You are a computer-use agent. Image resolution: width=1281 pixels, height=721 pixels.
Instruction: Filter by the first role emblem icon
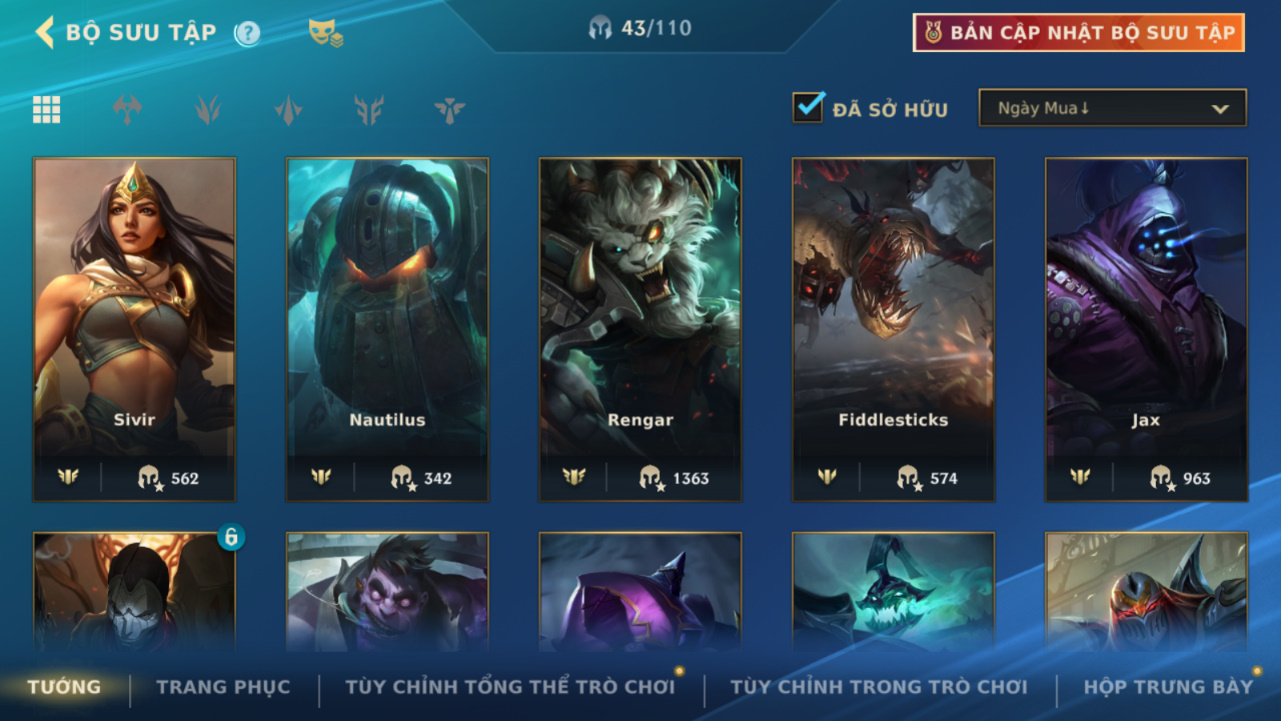(127, 110)
